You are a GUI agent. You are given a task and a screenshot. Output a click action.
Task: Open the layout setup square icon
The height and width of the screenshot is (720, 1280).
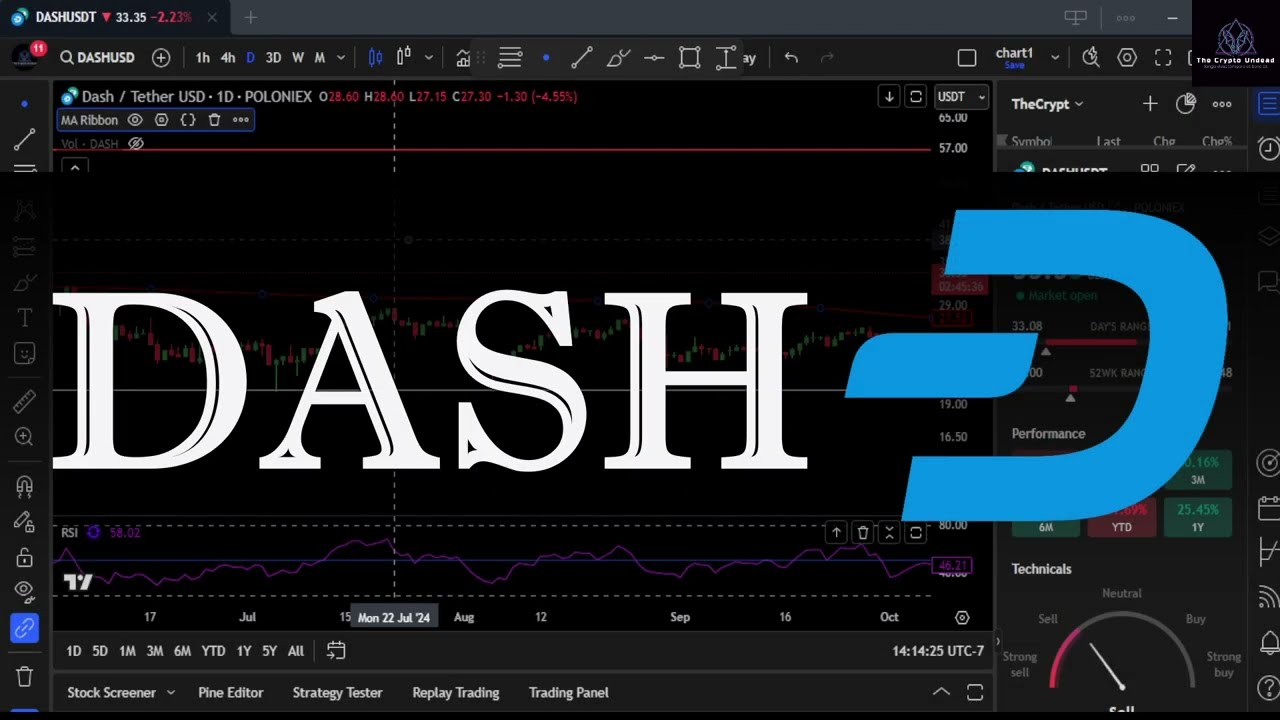coord(967,58)
